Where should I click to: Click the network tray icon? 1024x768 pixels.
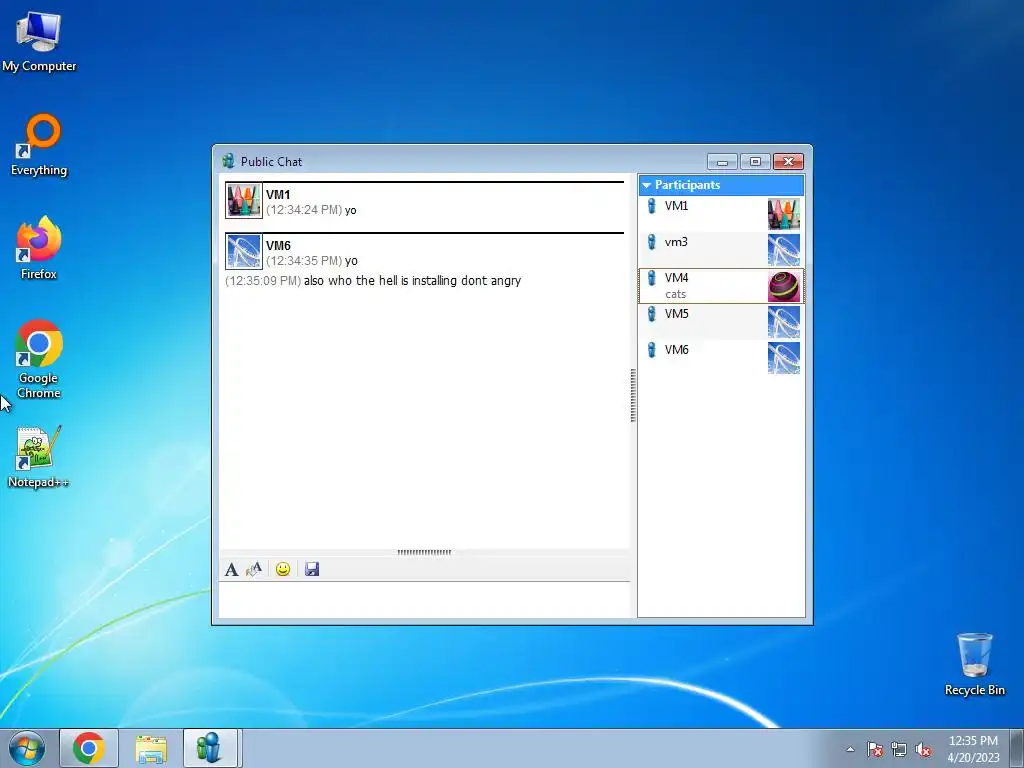point(899,749)
